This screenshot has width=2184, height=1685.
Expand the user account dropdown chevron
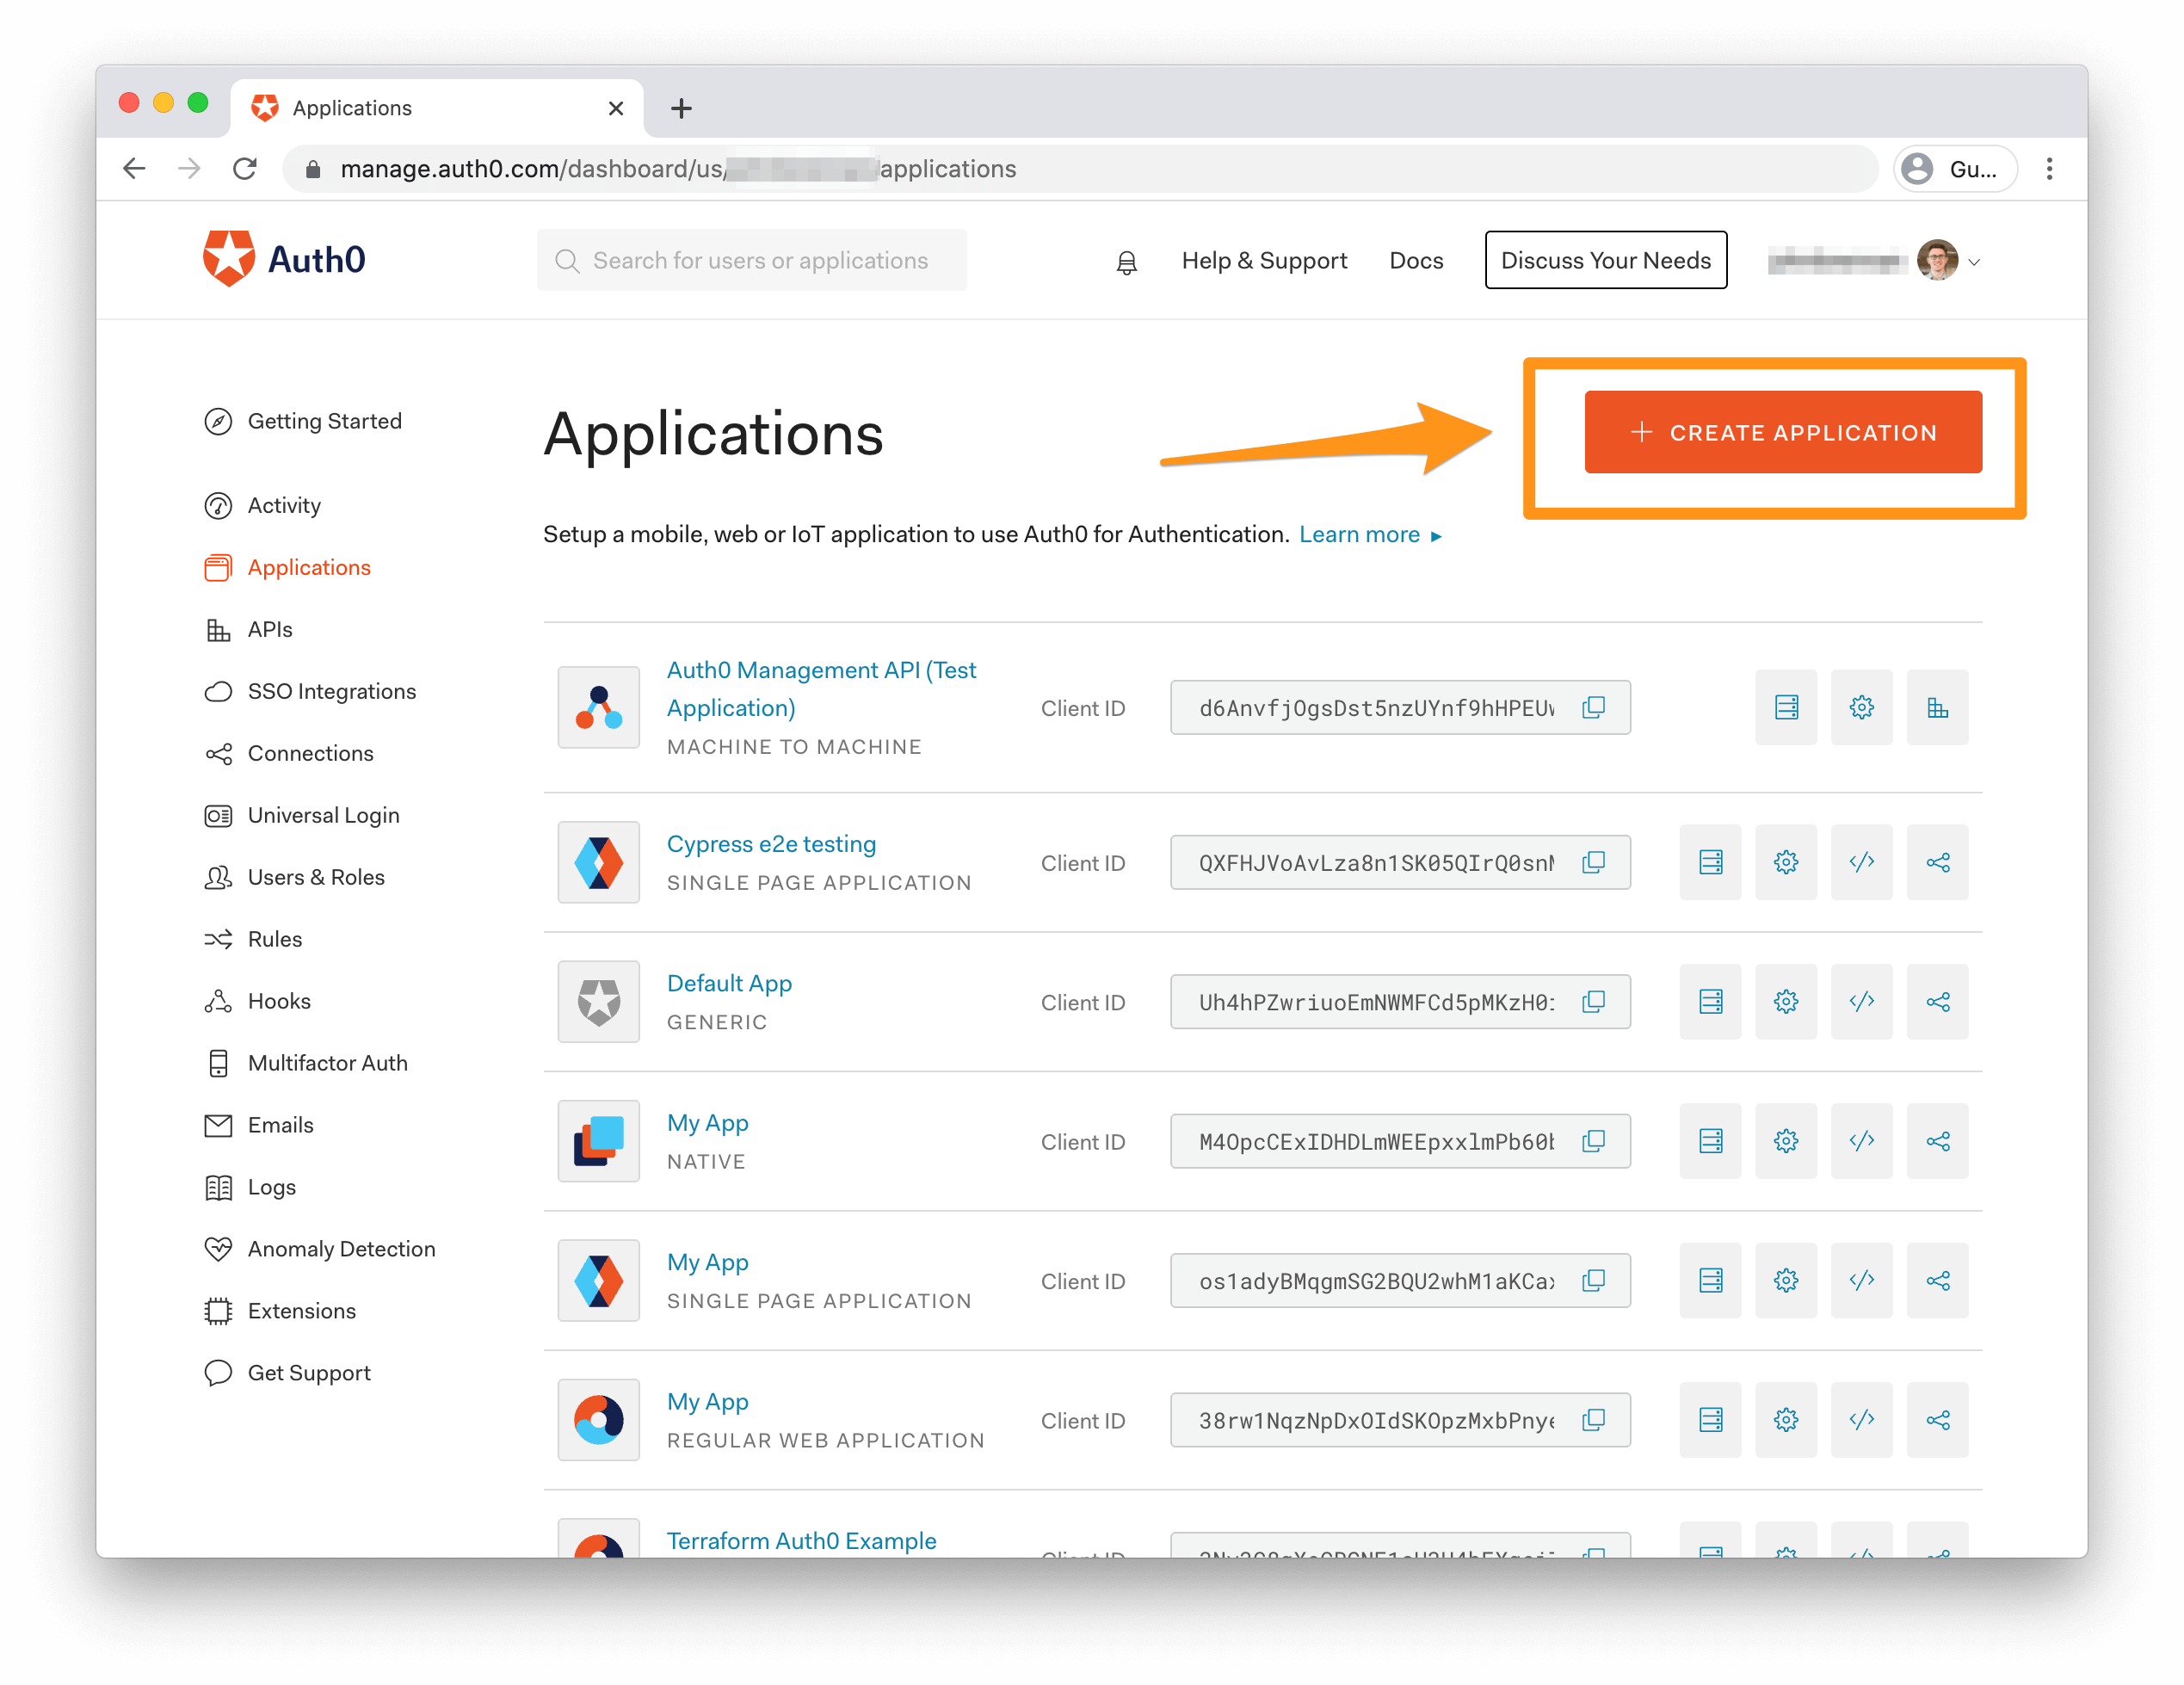1974,262
